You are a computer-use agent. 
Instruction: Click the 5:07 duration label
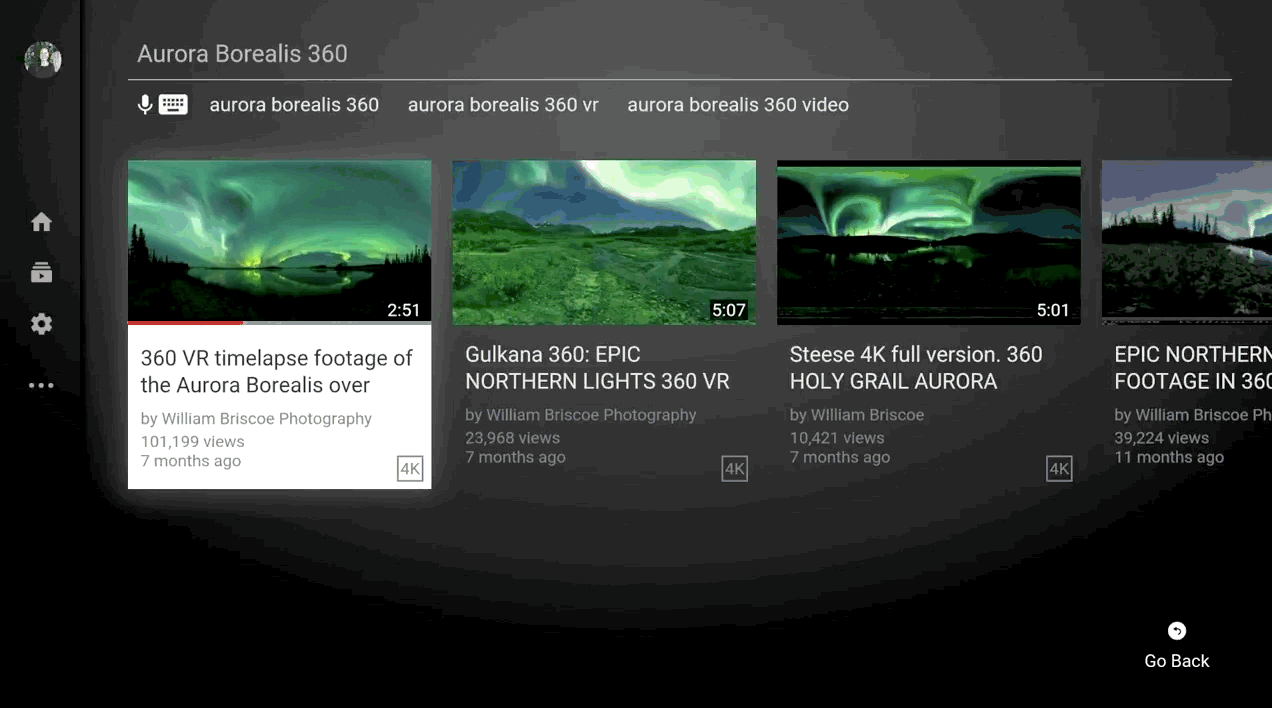(x=729, y=311)
